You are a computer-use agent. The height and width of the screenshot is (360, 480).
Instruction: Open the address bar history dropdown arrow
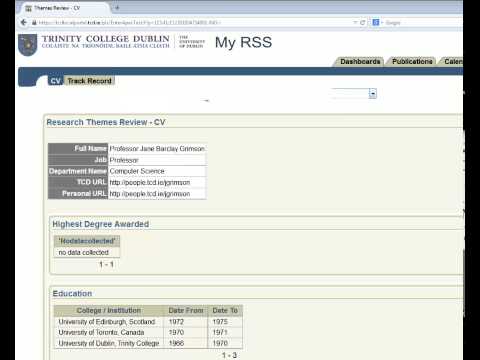click(355, 22)
